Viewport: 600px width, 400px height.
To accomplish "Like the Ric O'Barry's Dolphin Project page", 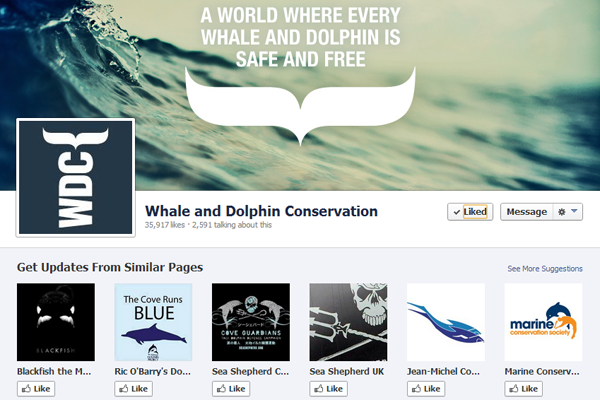I will tap(134, 389).
